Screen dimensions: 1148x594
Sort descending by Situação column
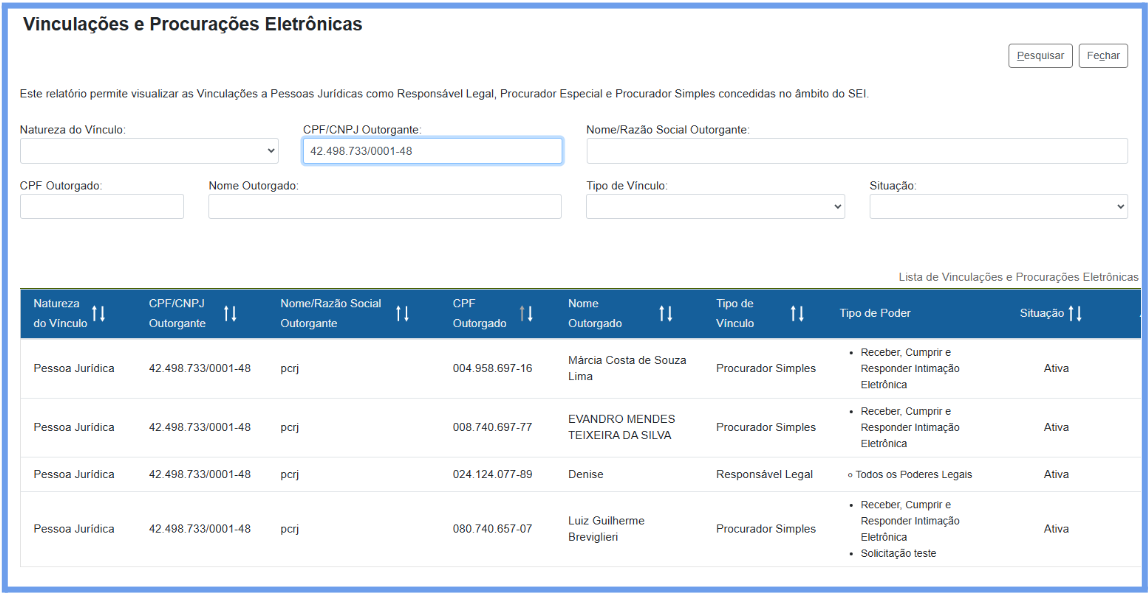[x=1079, y=314]
